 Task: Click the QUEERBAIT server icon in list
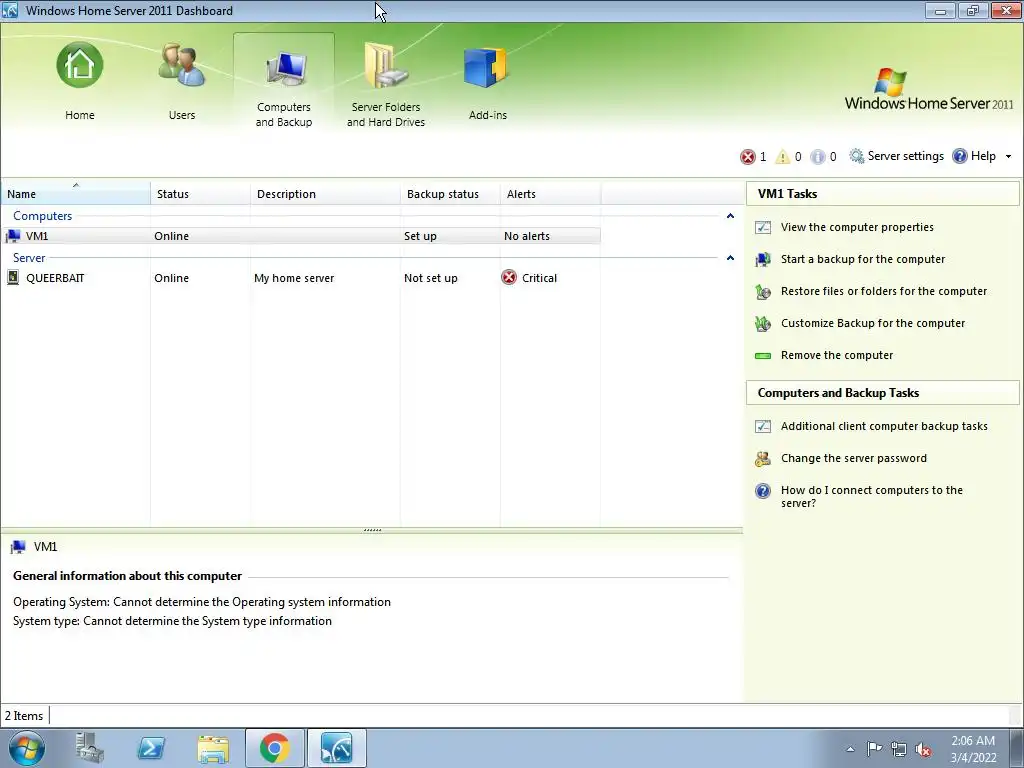[x=13, y=278]
